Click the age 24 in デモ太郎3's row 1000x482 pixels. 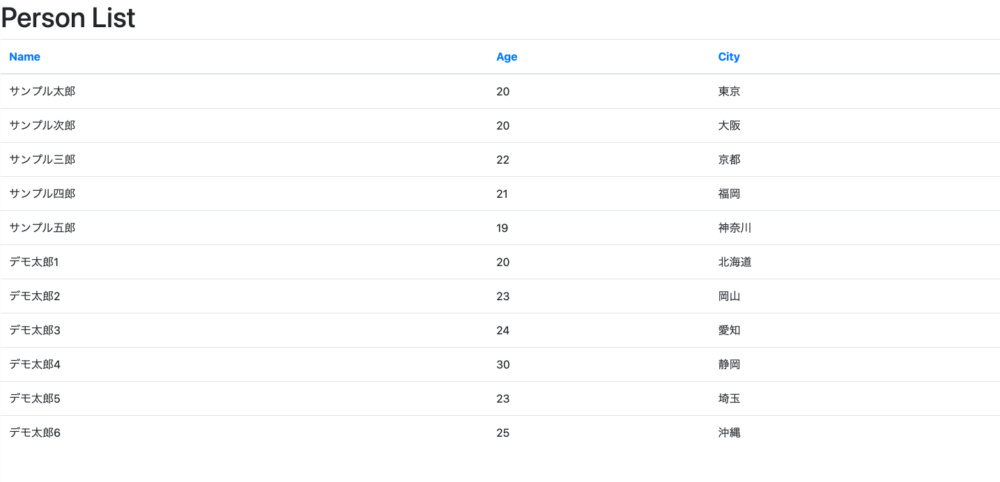(x=503, y=330)
